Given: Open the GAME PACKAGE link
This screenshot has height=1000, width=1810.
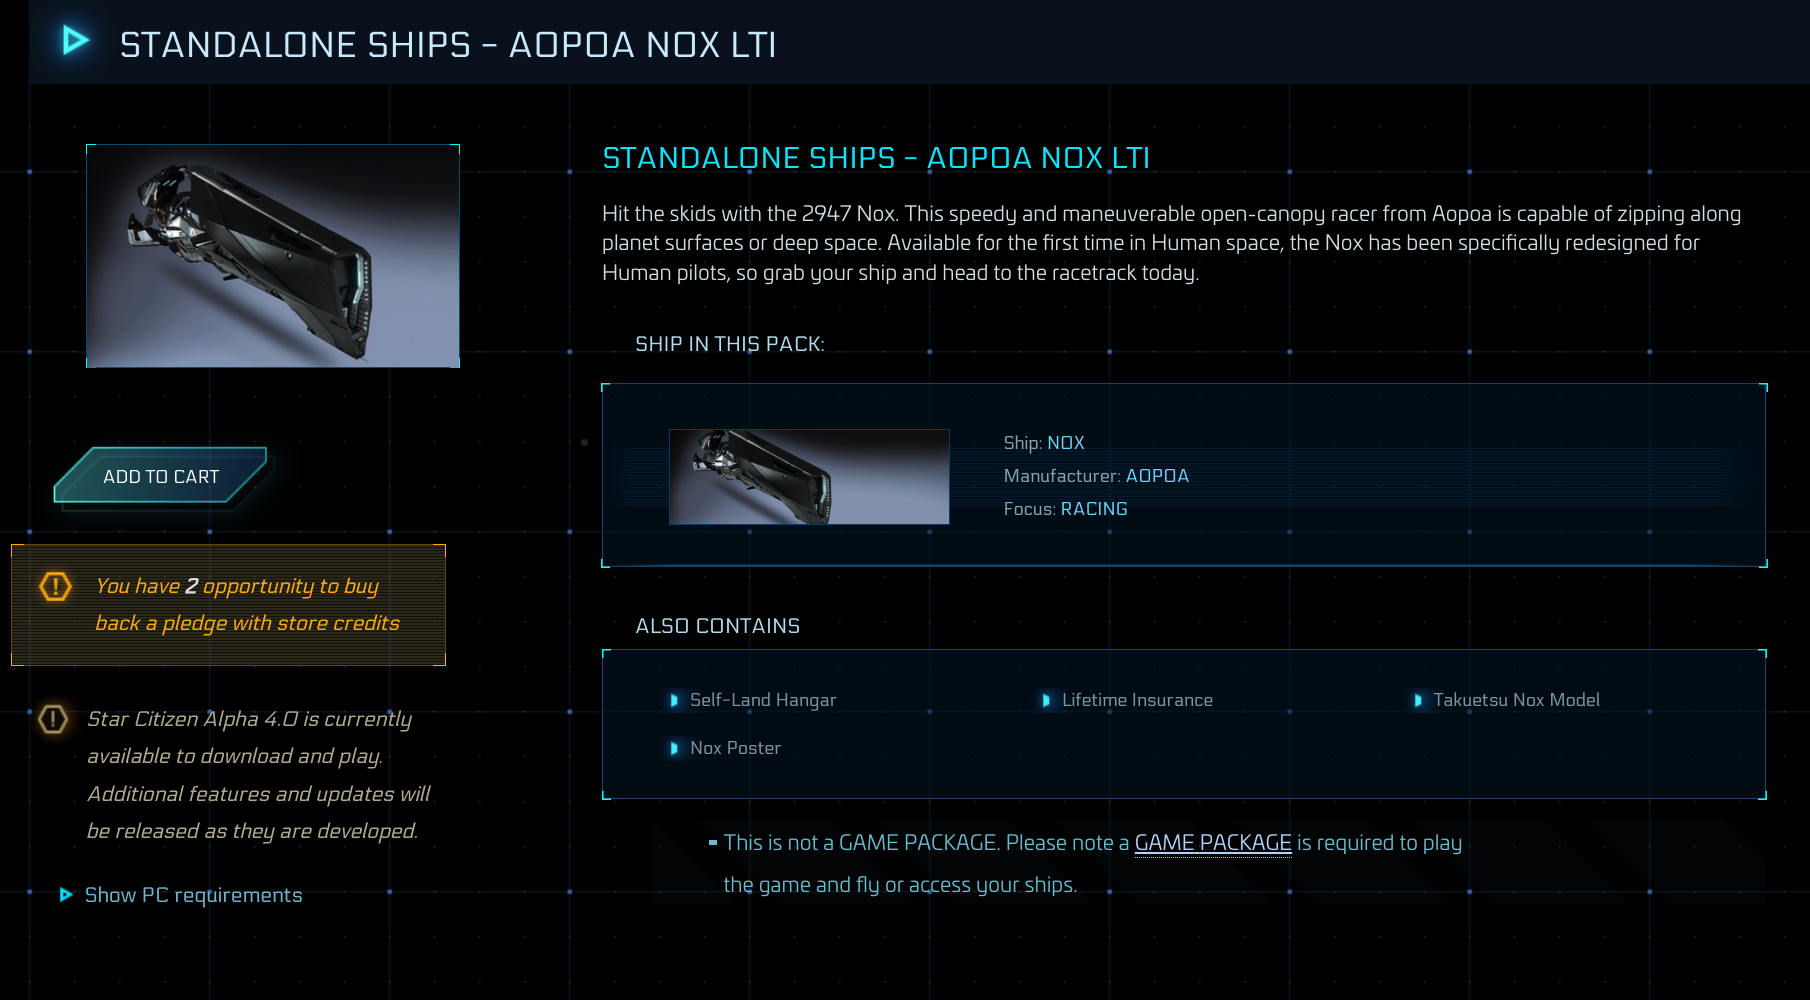Looking at the screenshot, I should pyautogui.click(x=1212, y=843).
